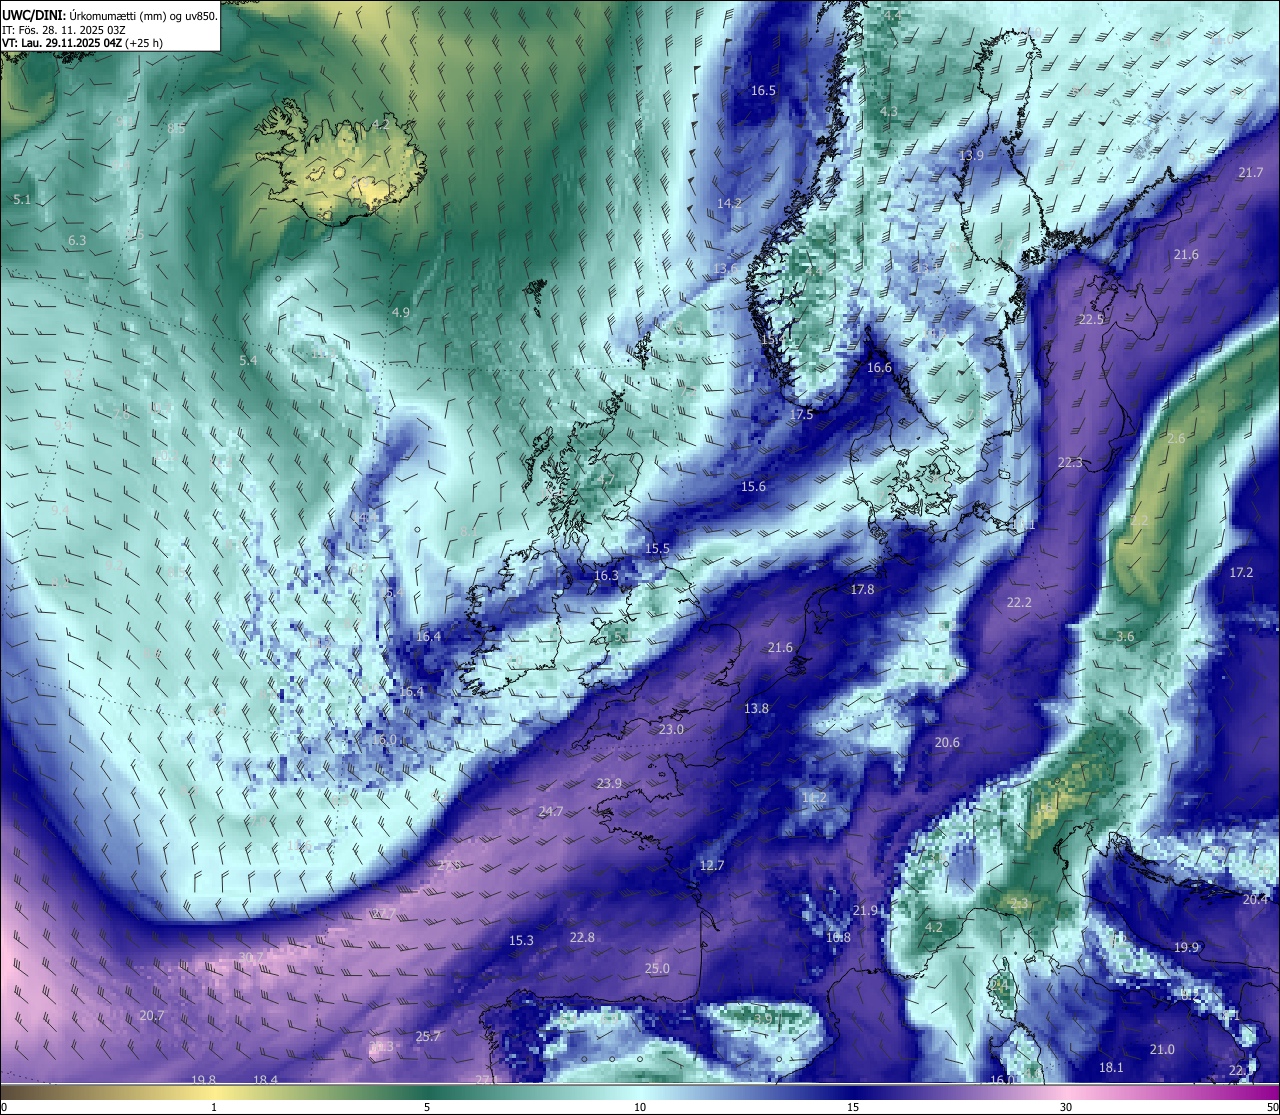Viewport: 1280px width, 1115px height.
Task: Click the 23.0 value on the map
Action: pos(671,729)
